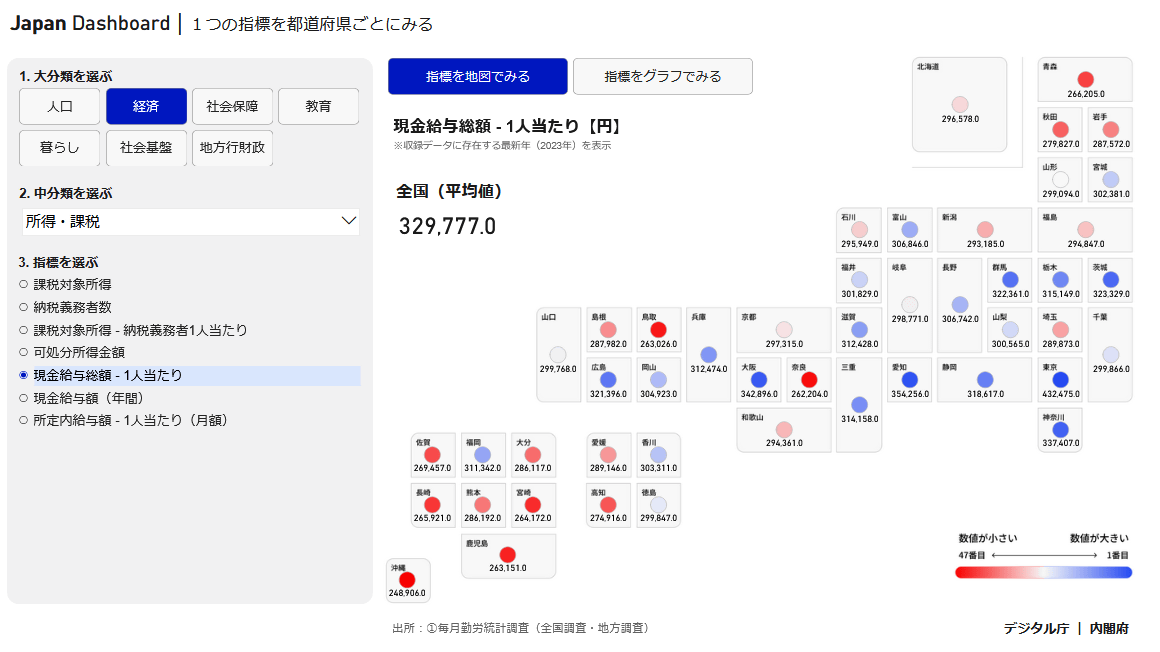Image resolution: width=1160 pixels, height=652 pixels.
Task: Click the 広島 prefecture tile
Action: pos(607,380)
